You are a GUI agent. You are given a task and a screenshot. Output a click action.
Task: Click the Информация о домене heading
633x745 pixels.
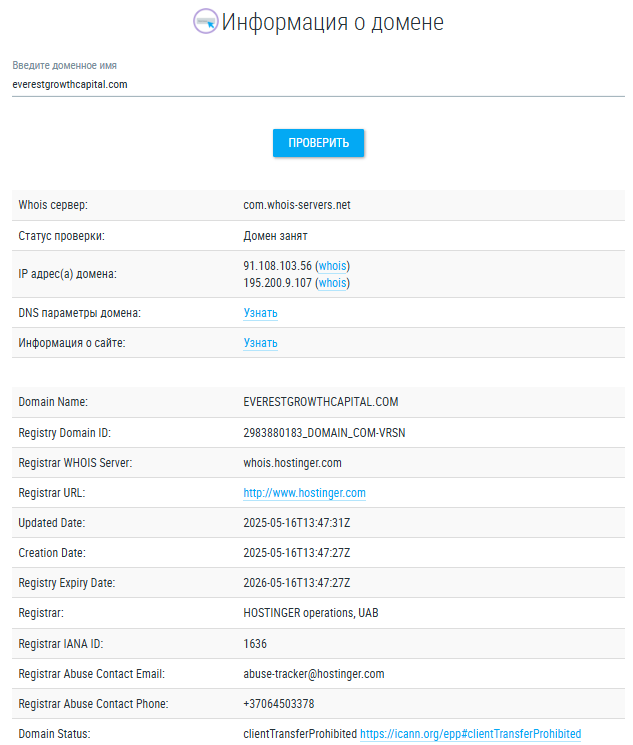pos(332,22)
